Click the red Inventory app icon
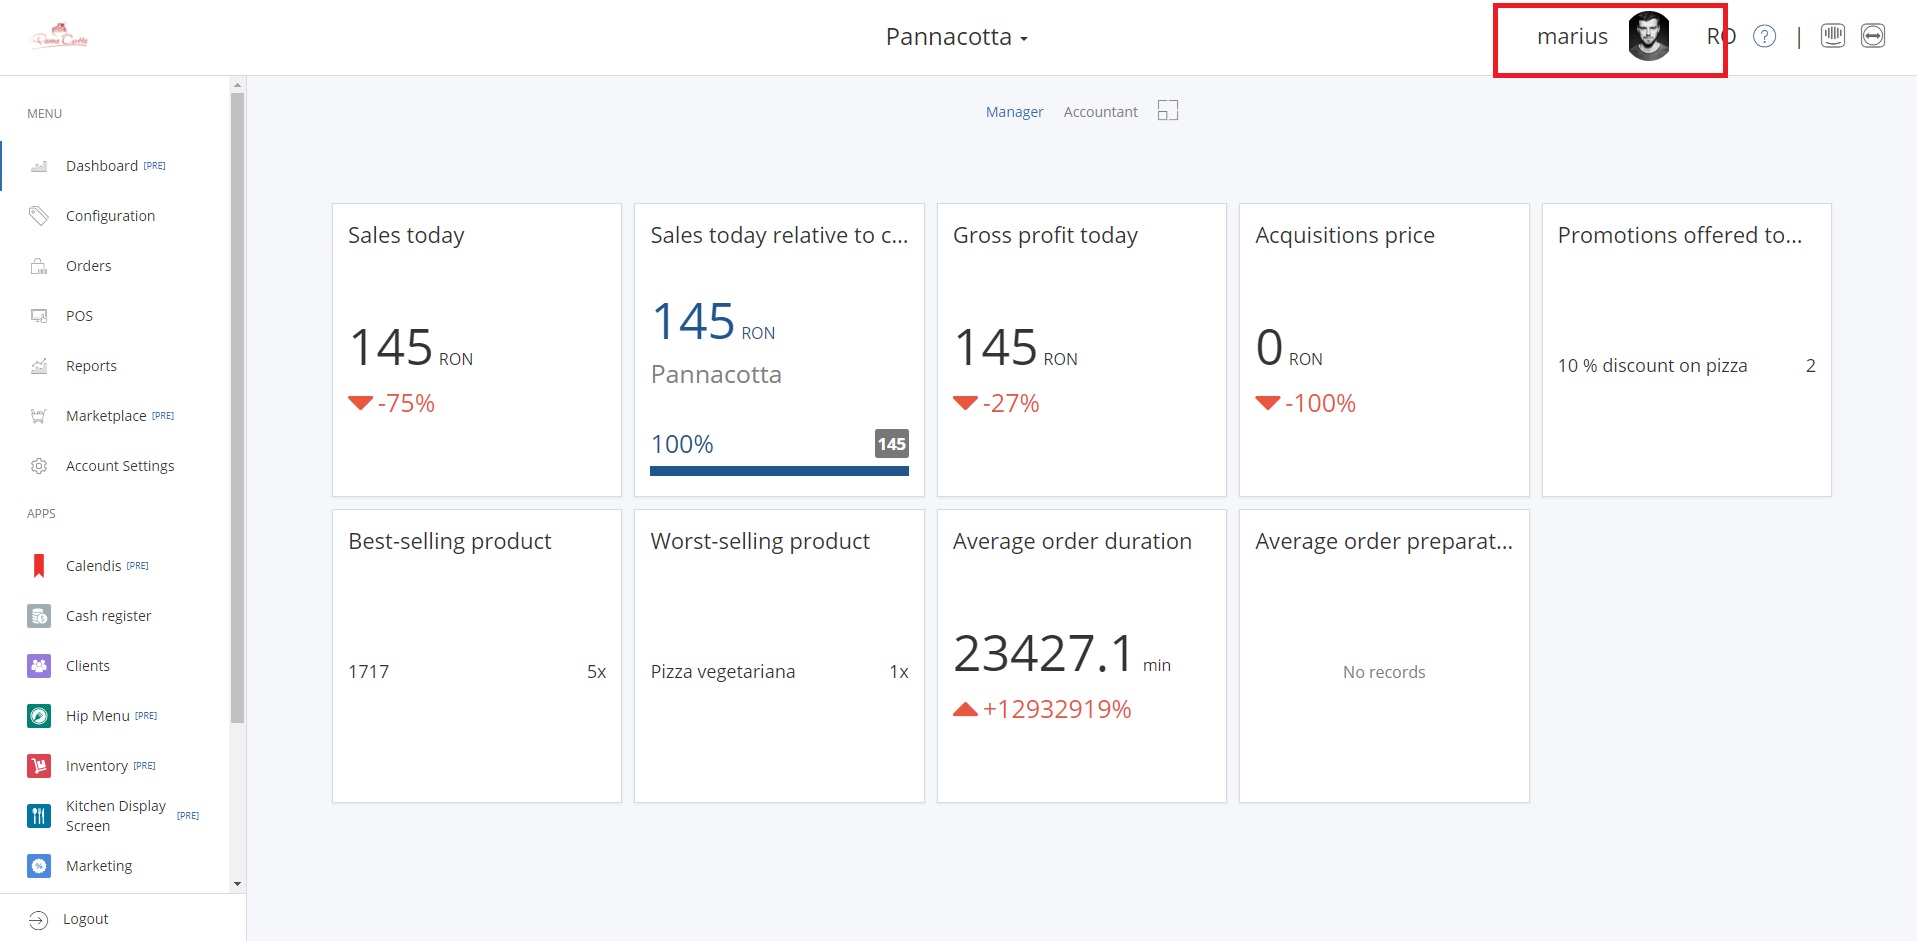Image resolution: width=1917 pixels, height=941 pixels. 39,766
